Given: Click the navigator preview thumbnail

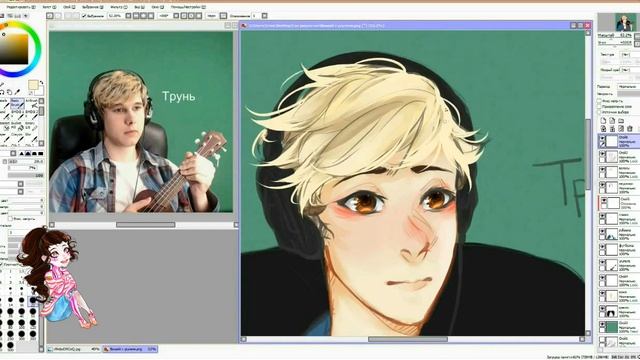Looking at the screenshot, I should coord(625,22).
